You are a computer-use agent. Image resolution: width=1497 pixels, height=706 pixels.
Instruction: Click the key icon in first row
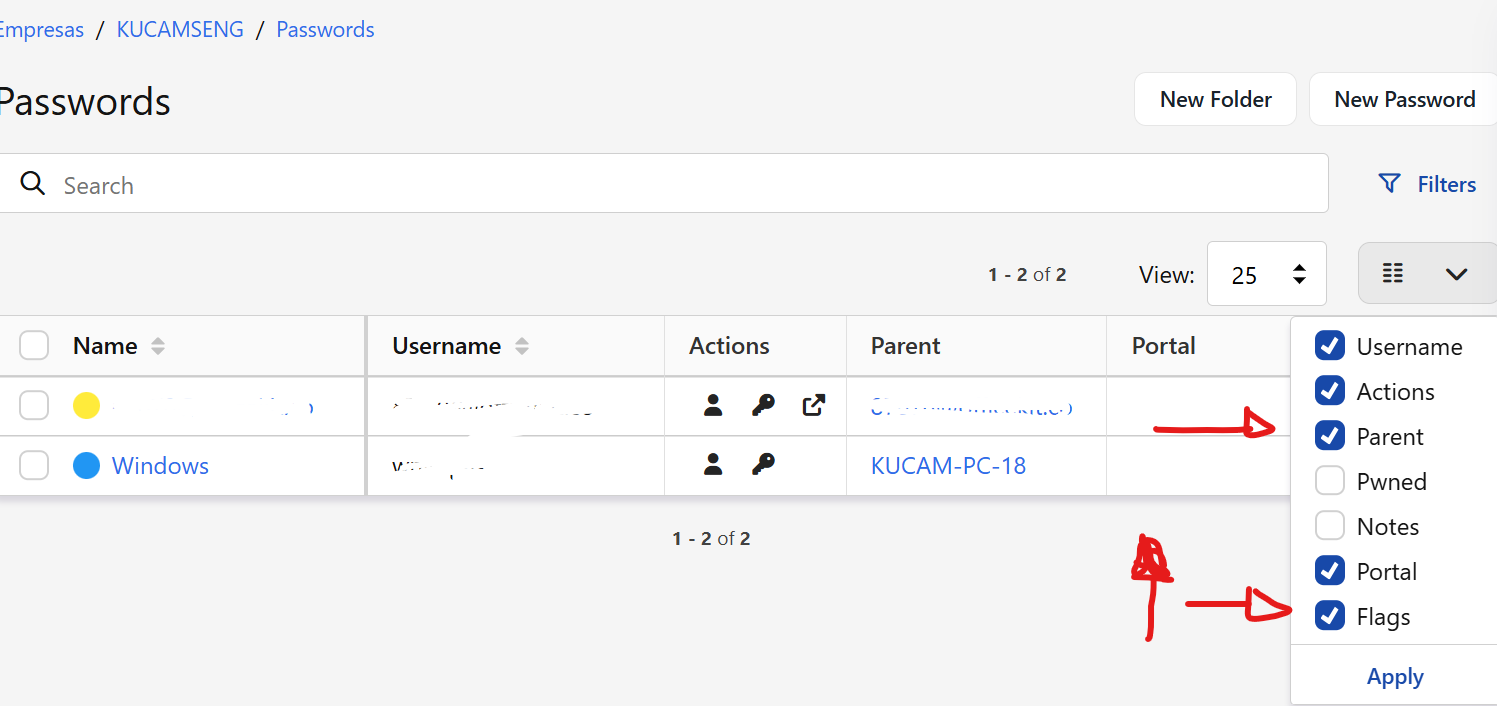[763, 405]
